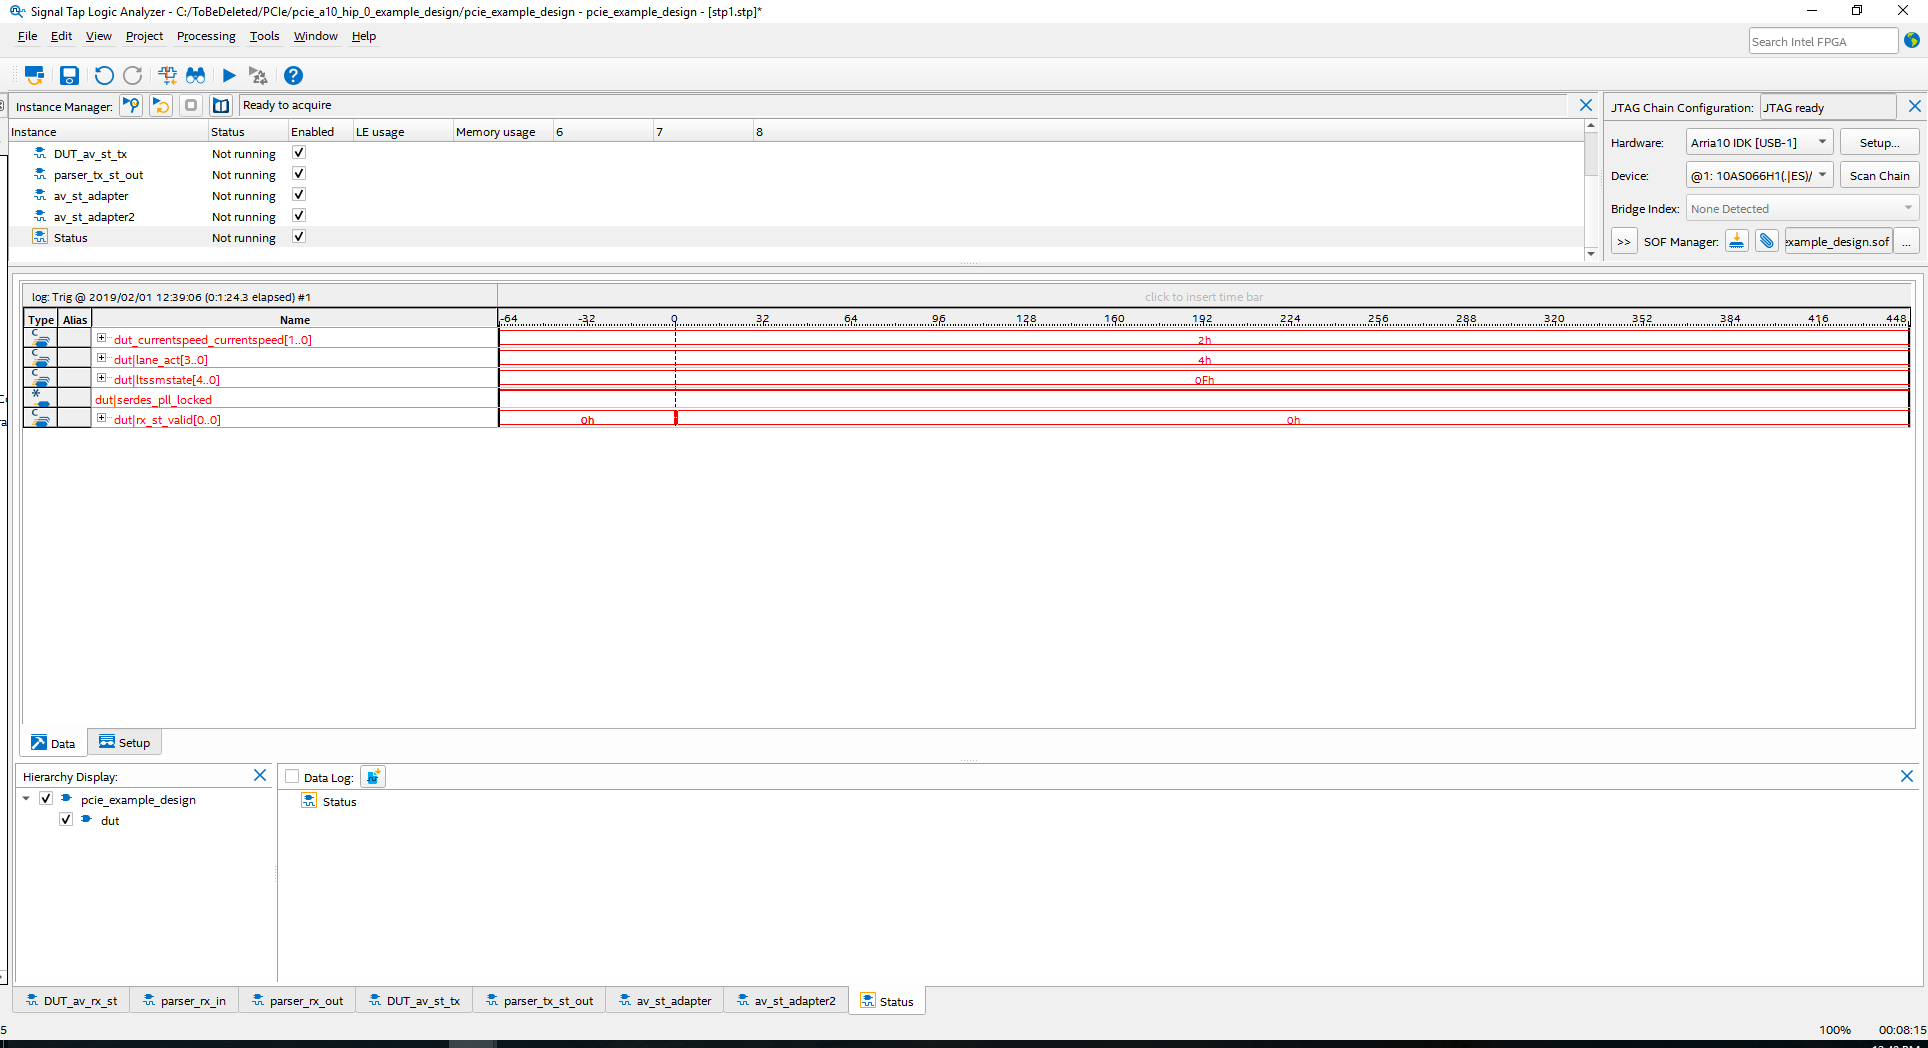Click the Search Intel FPGA input field
1928x1048 pixels.
pos(1823,41)
